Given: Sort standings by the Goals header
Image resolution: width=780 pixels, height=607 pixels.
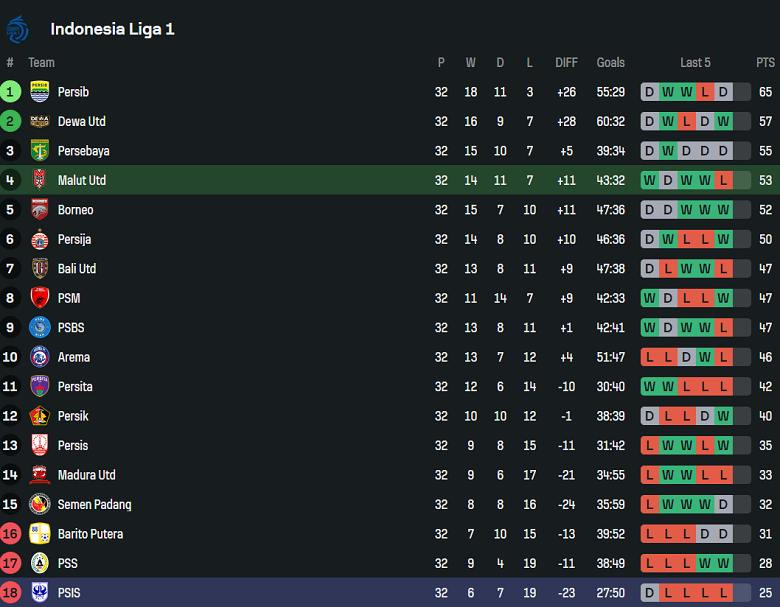Looking at the screenshot, I should tap(610, 63).
